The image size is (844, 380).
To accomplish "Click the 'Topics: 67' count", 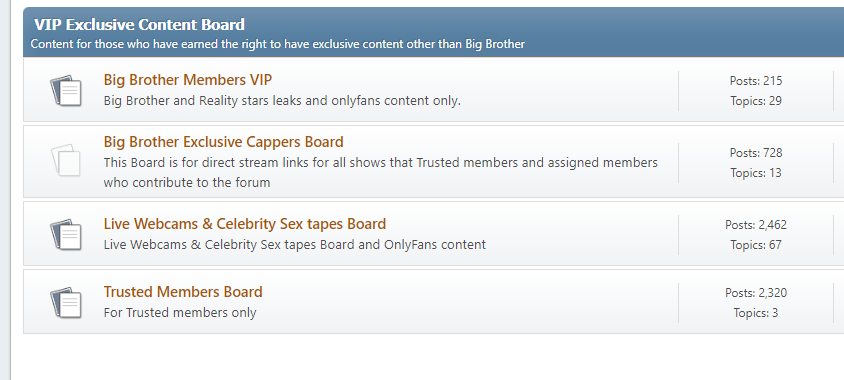I will click(x=756, y=245).
